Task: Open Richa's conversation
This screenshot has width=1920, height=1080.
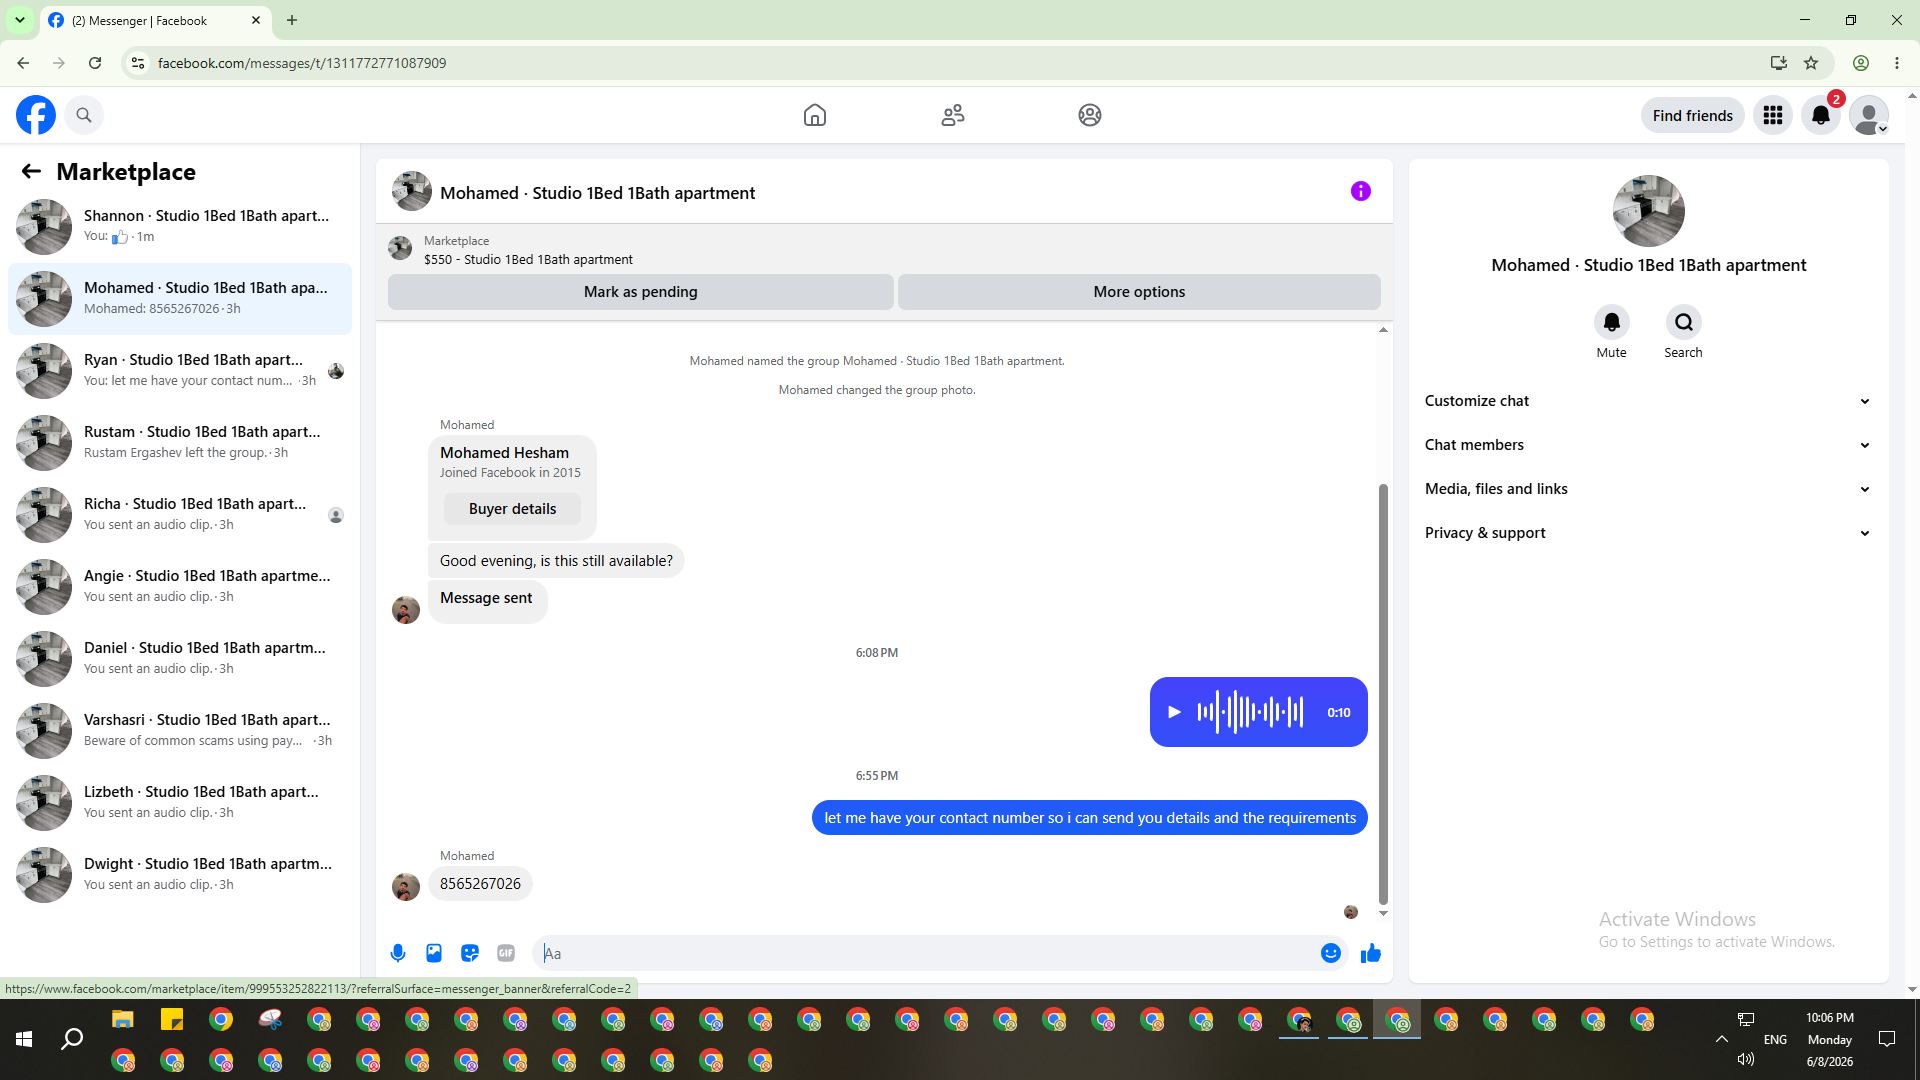Action: click(180, 515)
